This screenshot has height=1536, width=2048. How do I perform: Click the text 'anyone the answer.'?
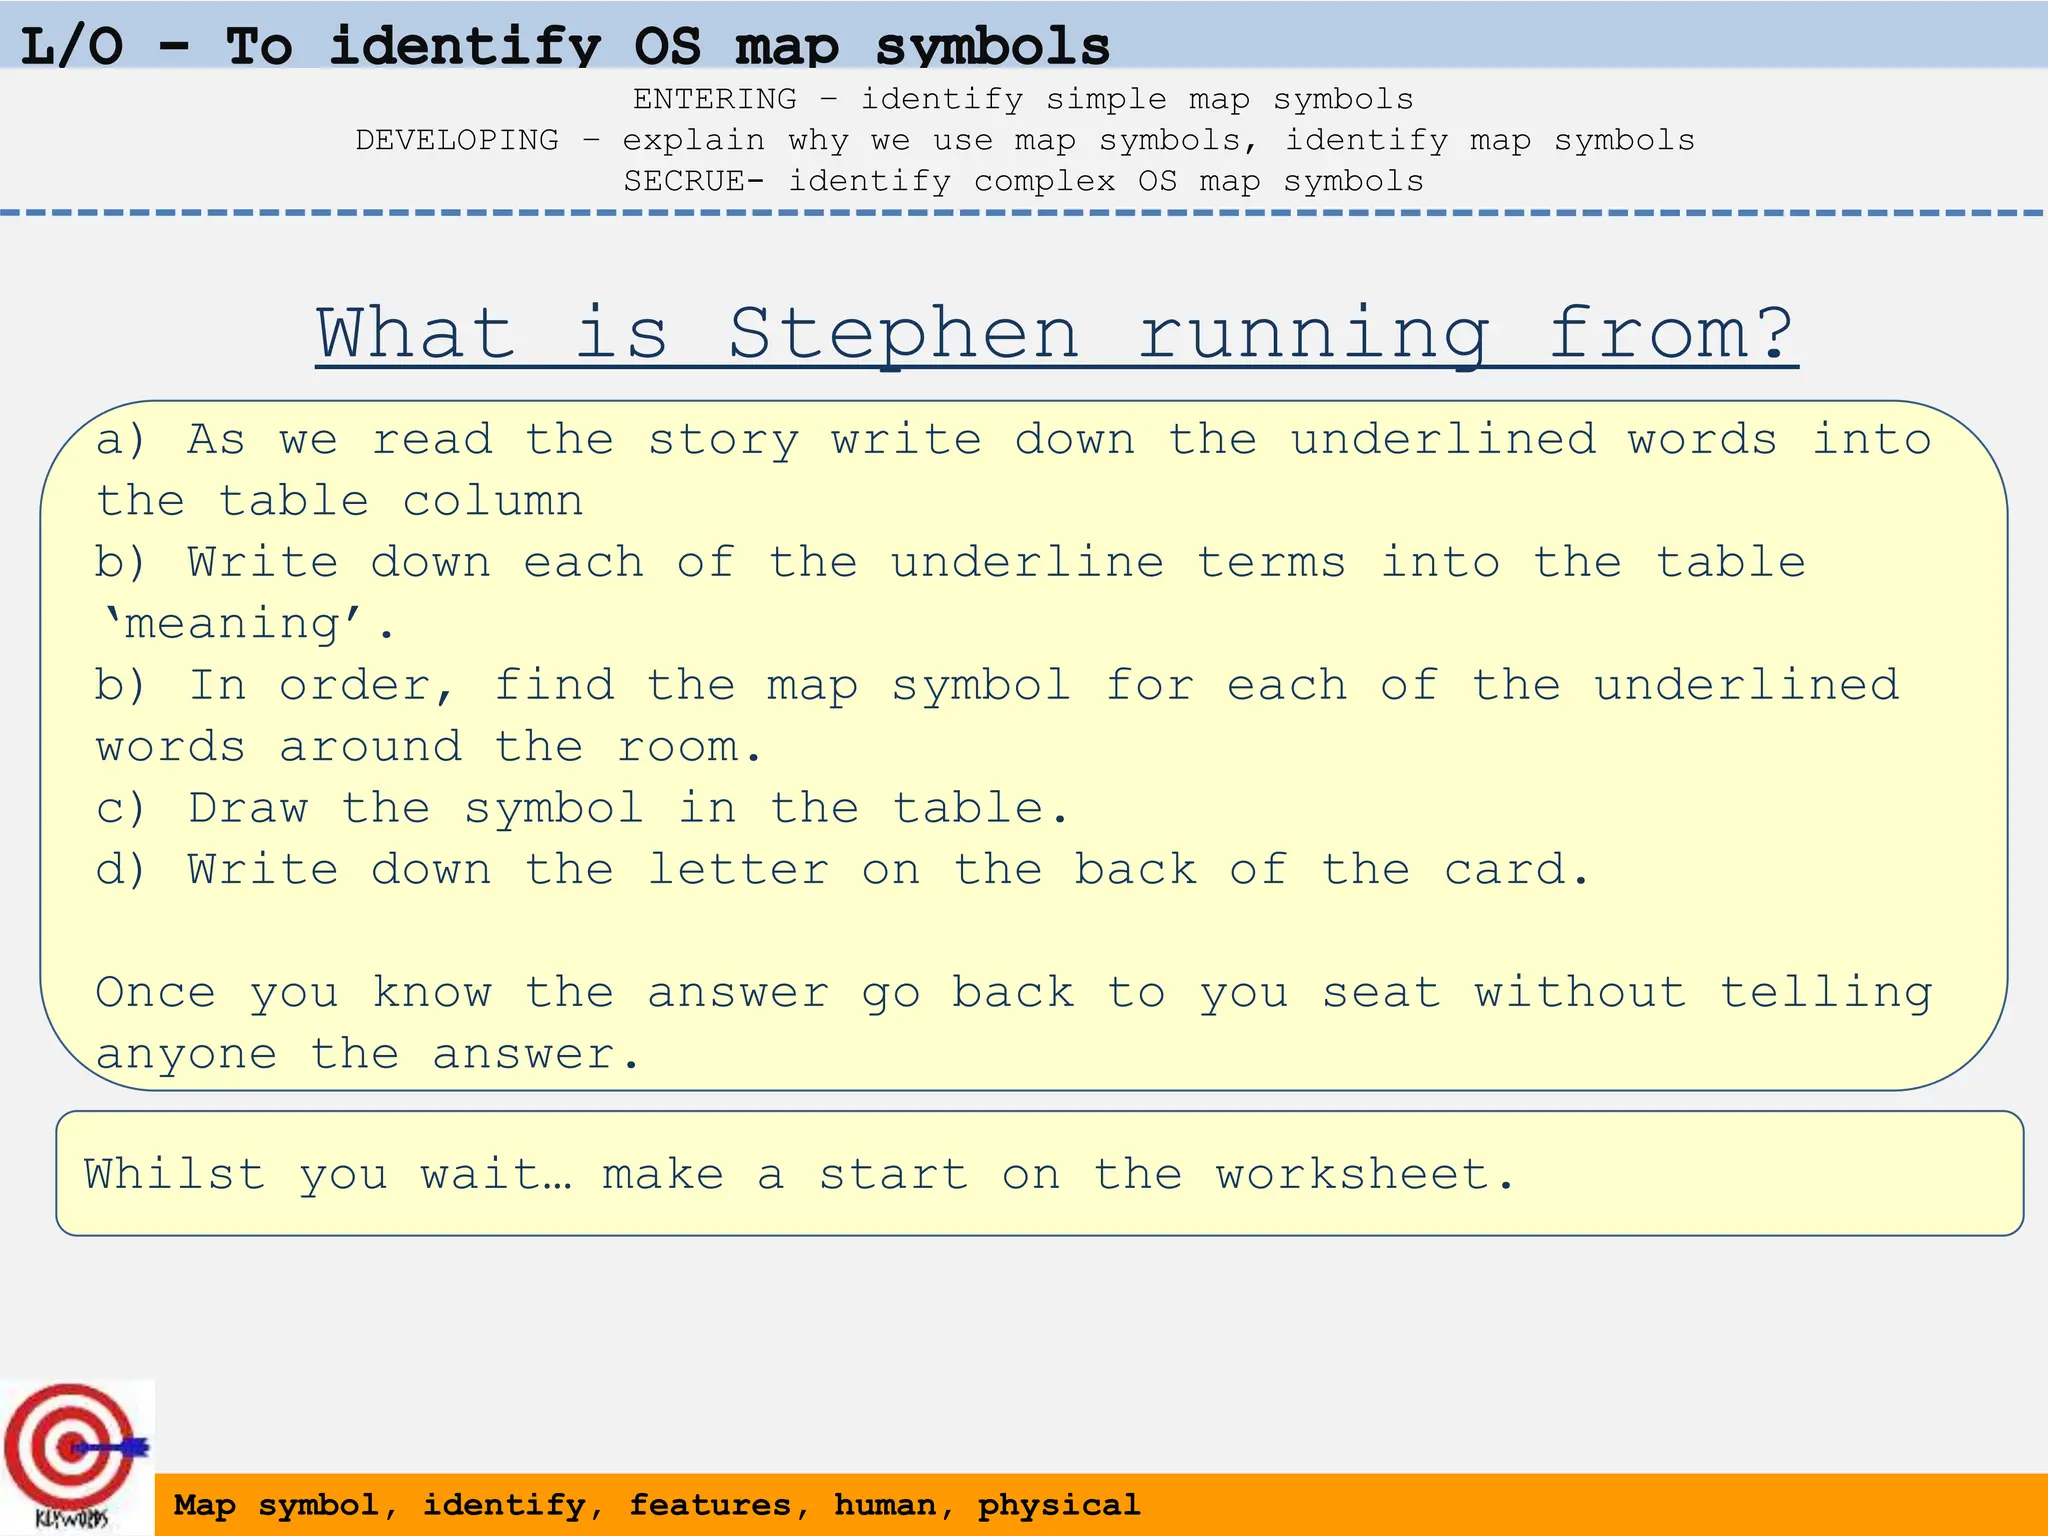click(x=368, y=1054)
